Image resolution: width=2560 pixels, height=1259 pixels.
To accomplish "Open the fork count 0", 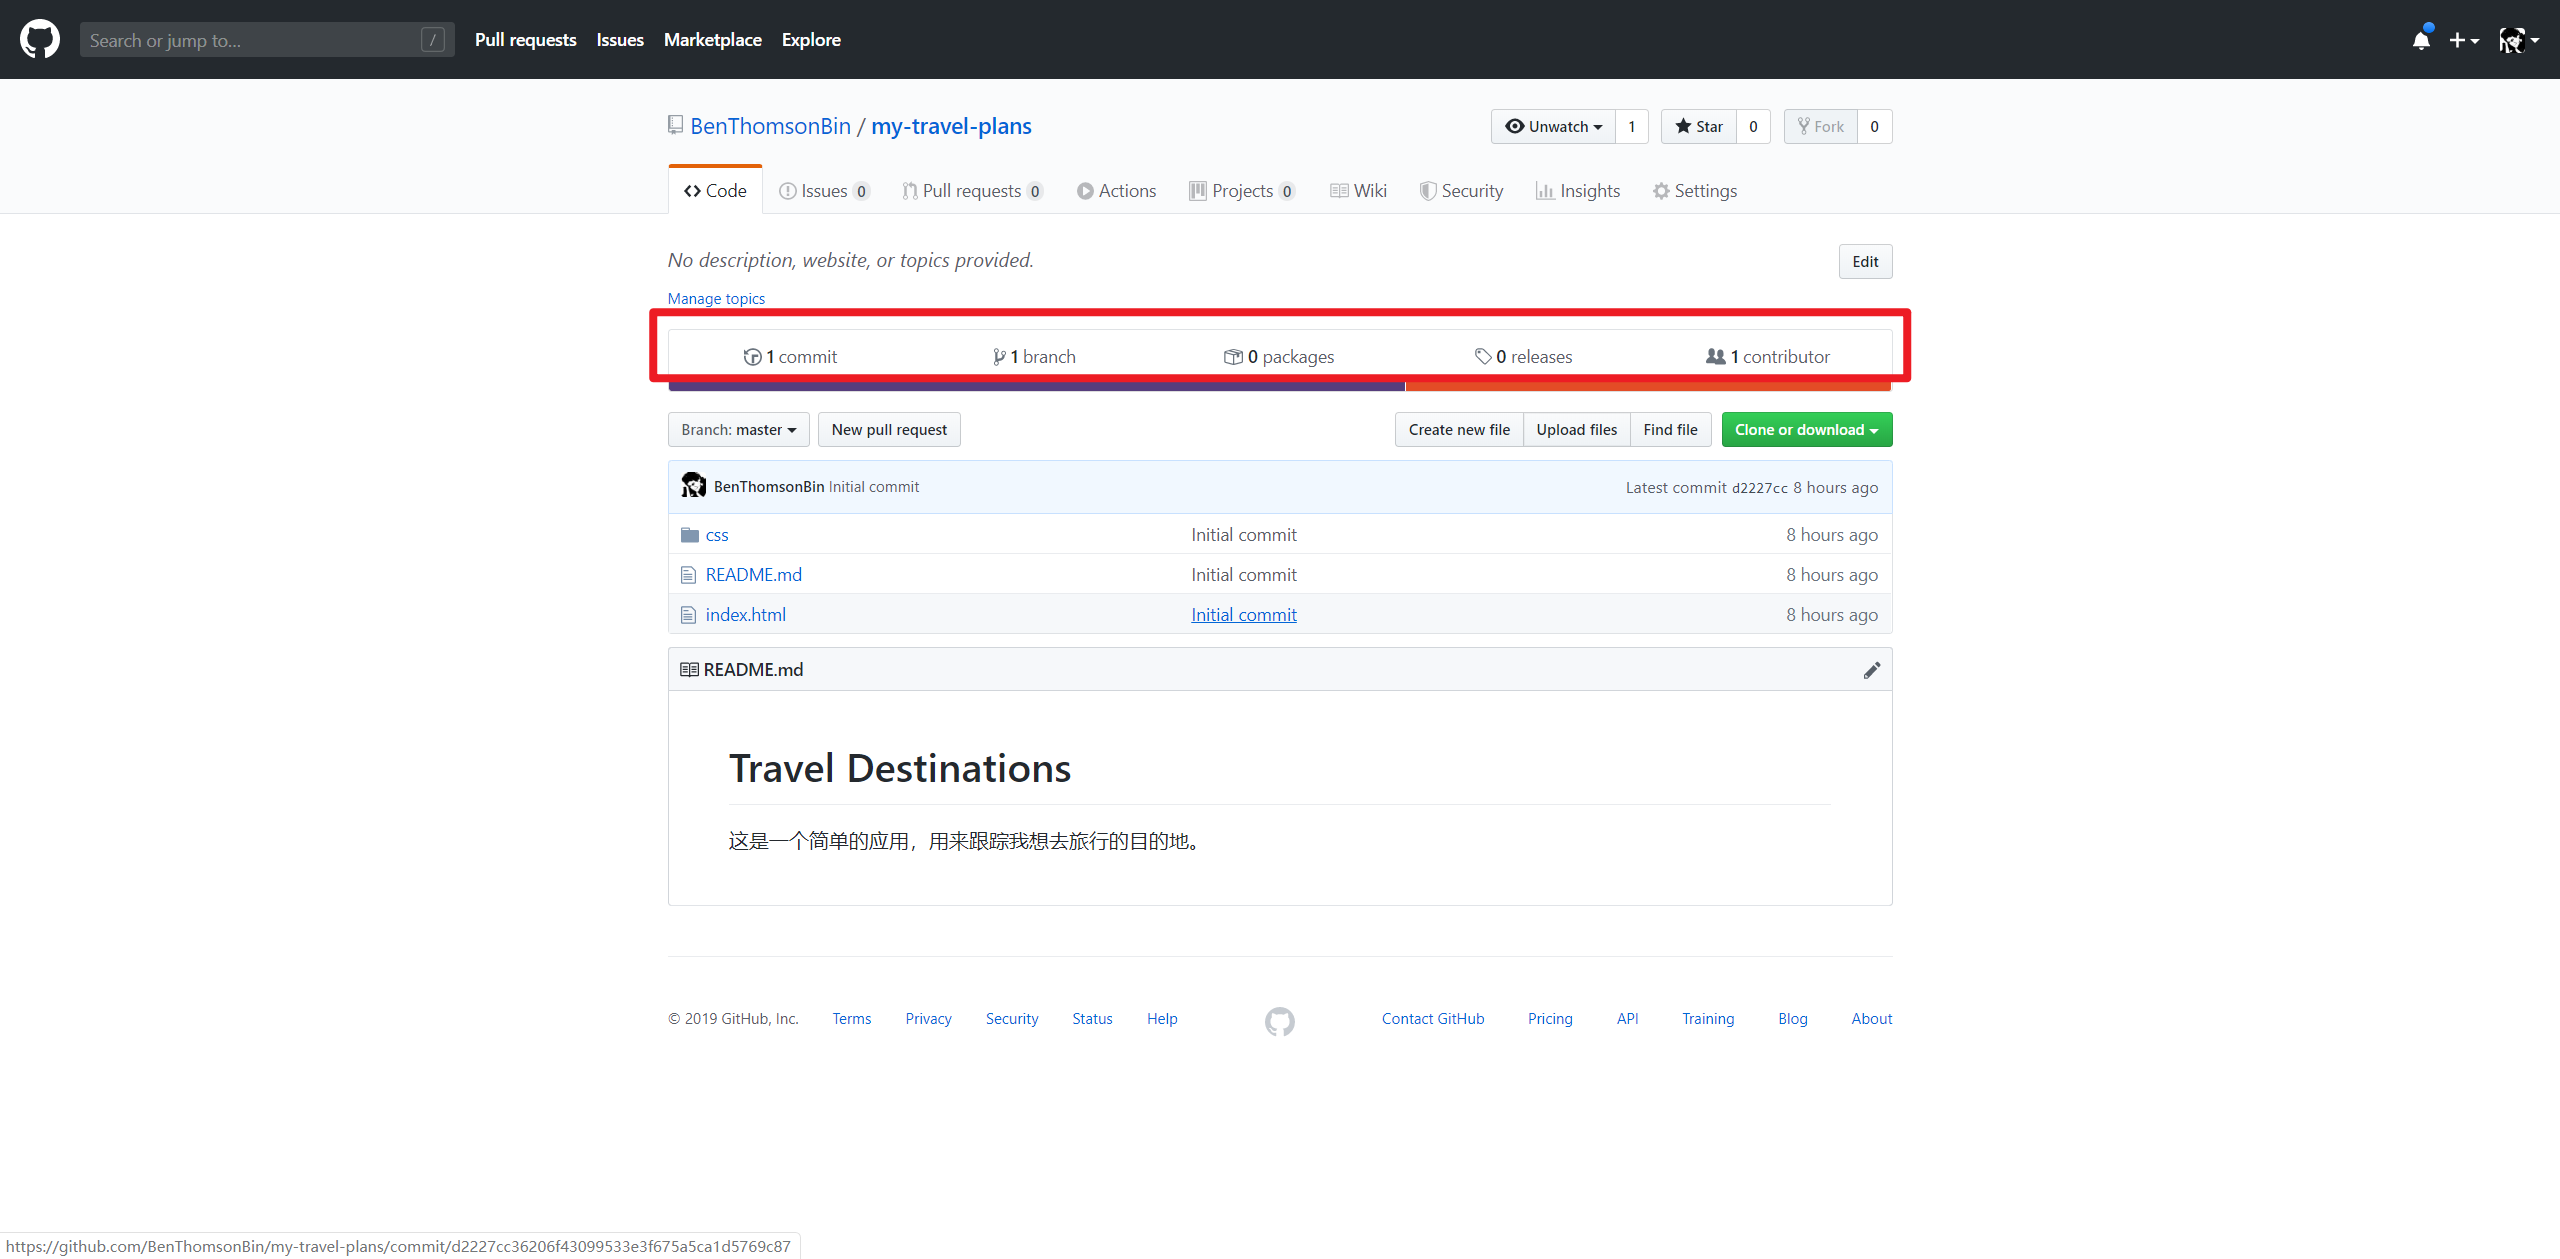I will [1874, 126].
